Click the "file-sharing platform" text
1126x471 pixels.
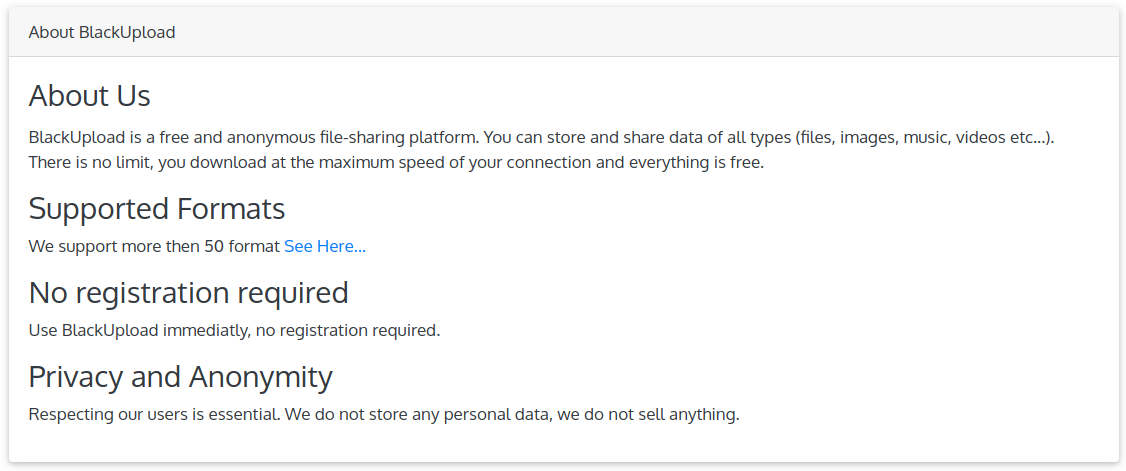(x=387, y=137)
